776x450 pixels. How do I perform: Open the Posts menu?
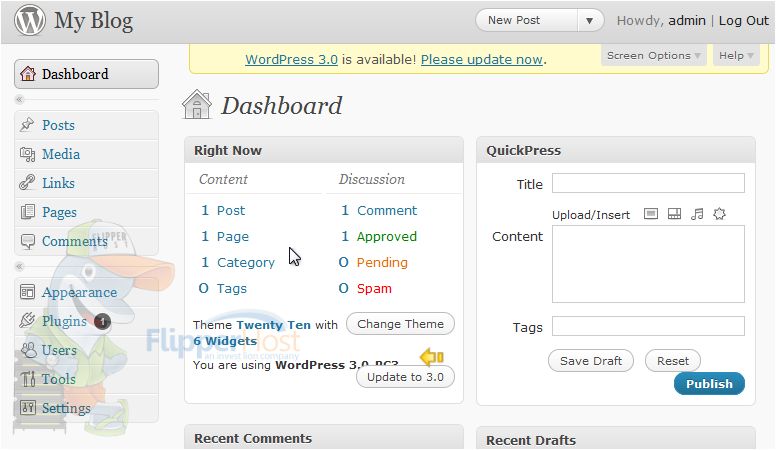click(x=87, y=125)
